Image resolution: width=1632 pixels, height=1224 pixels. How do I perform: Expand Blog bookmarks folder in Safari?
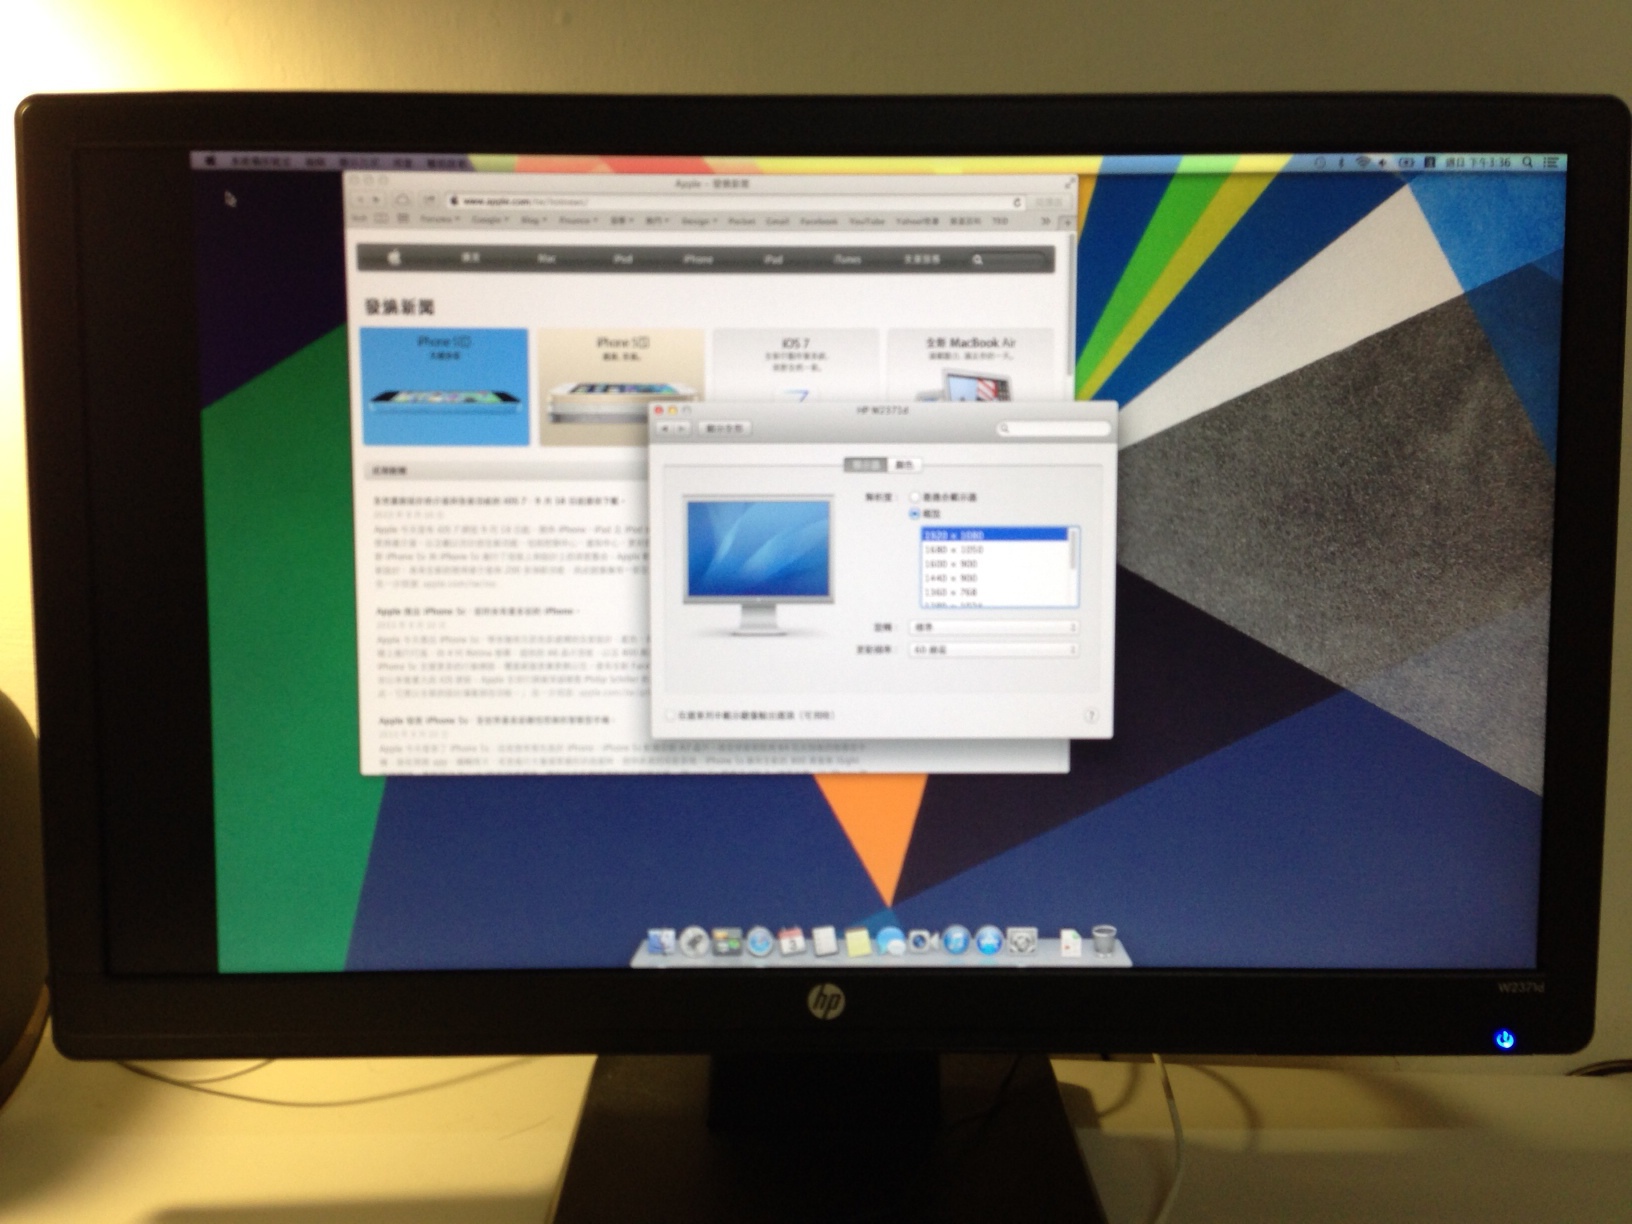(x=534, y=220)
